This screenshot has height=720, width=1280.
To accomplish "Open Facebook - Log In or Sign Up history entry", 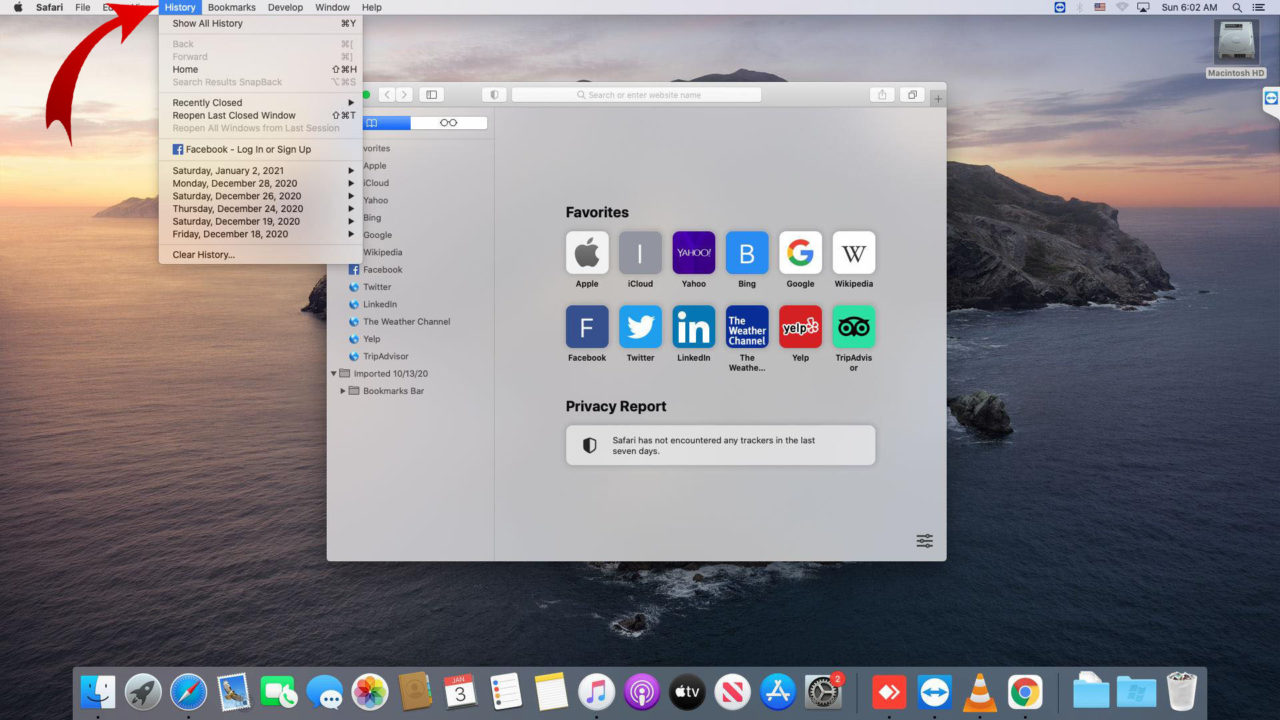I will 261,150.
